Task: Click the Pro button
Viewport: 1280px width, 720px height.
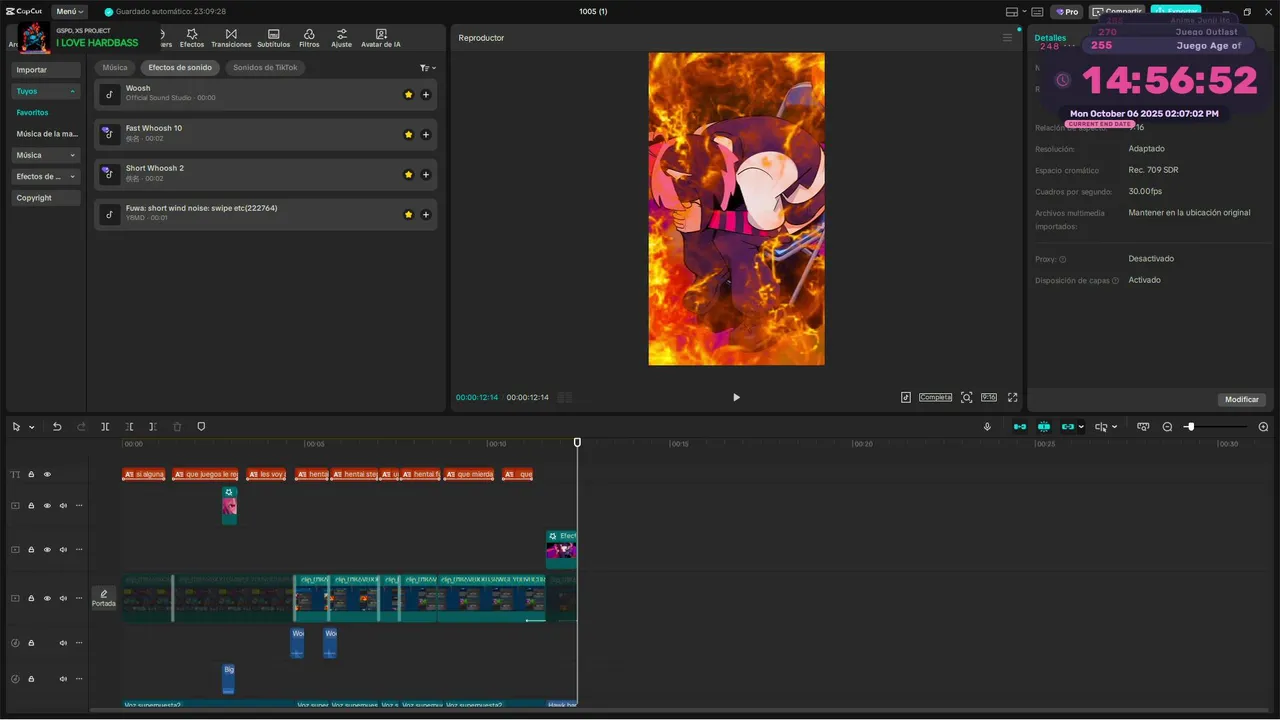Action: 1067,12
